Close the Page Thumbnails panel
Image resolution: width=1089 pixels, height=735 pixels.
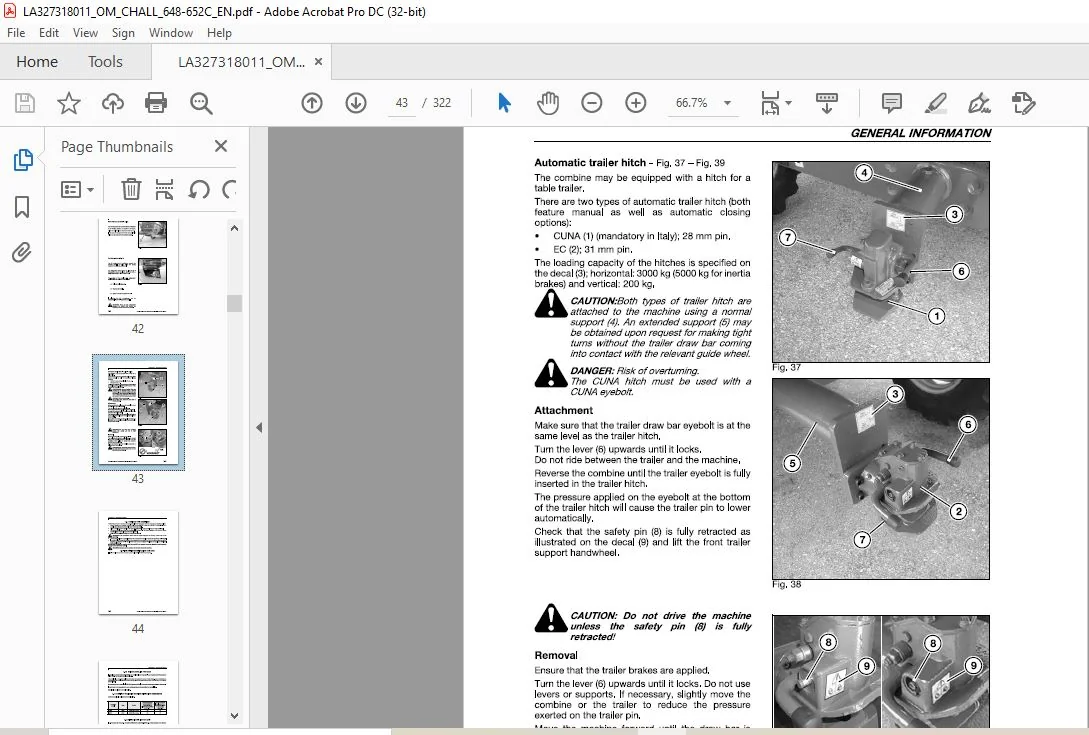click(221, 146)
